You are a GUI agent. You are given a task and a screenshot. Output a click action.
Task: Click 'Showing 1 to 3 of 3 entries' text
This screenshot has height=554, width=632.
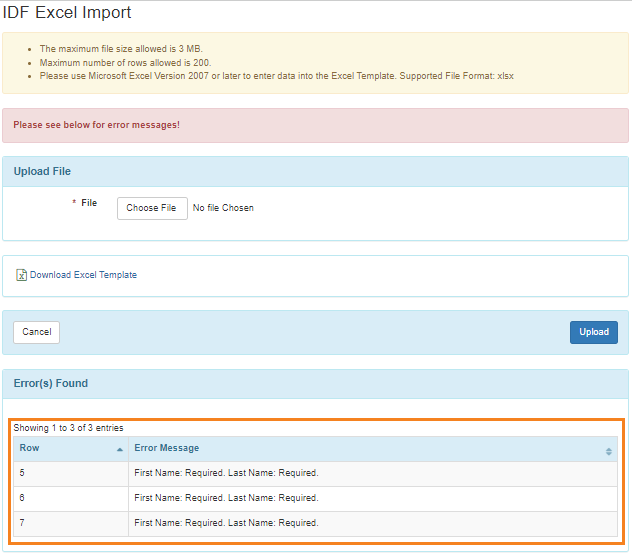[x=69, y=428]
